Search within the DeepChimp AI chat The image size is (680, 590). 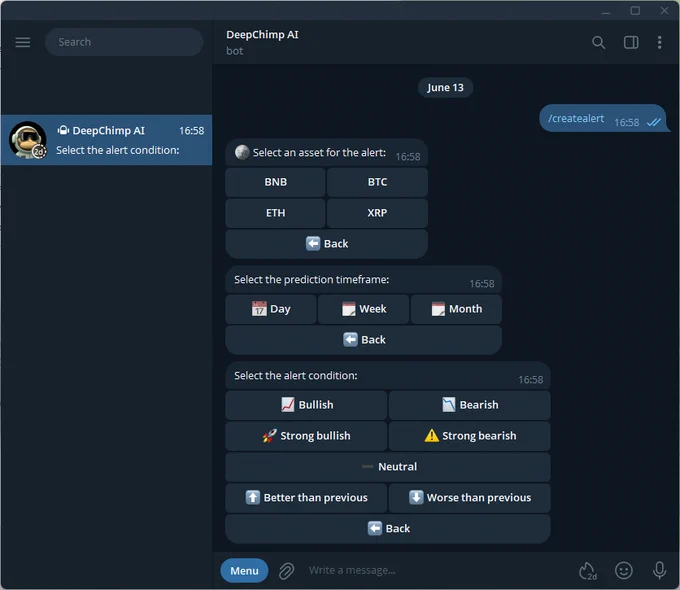coord(598,43)
